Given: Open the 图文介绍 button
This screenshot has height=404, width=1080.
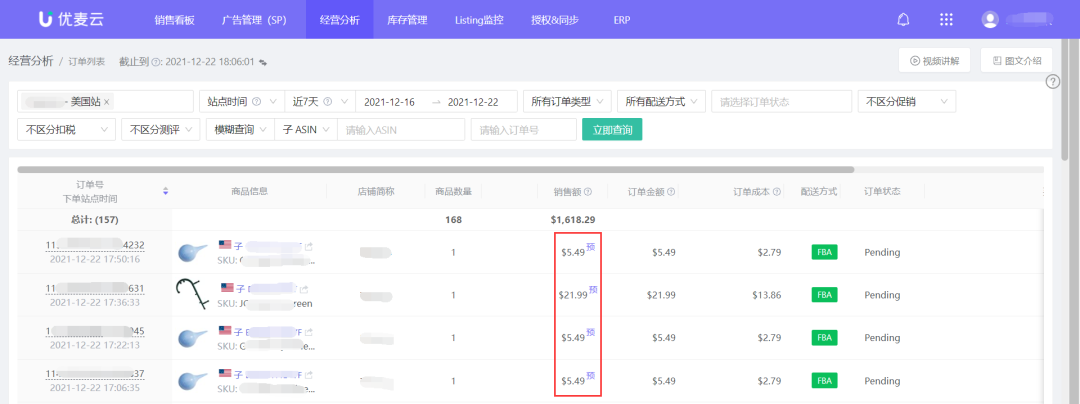Looking at the screenshot, I should pyautogui.click(x=1016, y=61).
